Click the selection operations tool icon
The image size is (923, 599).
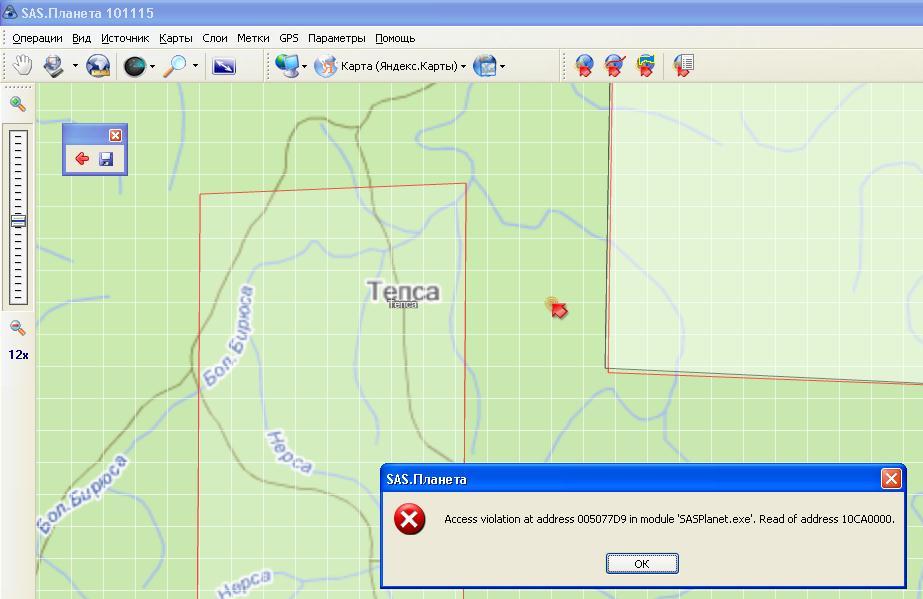[x=53, y=66]
